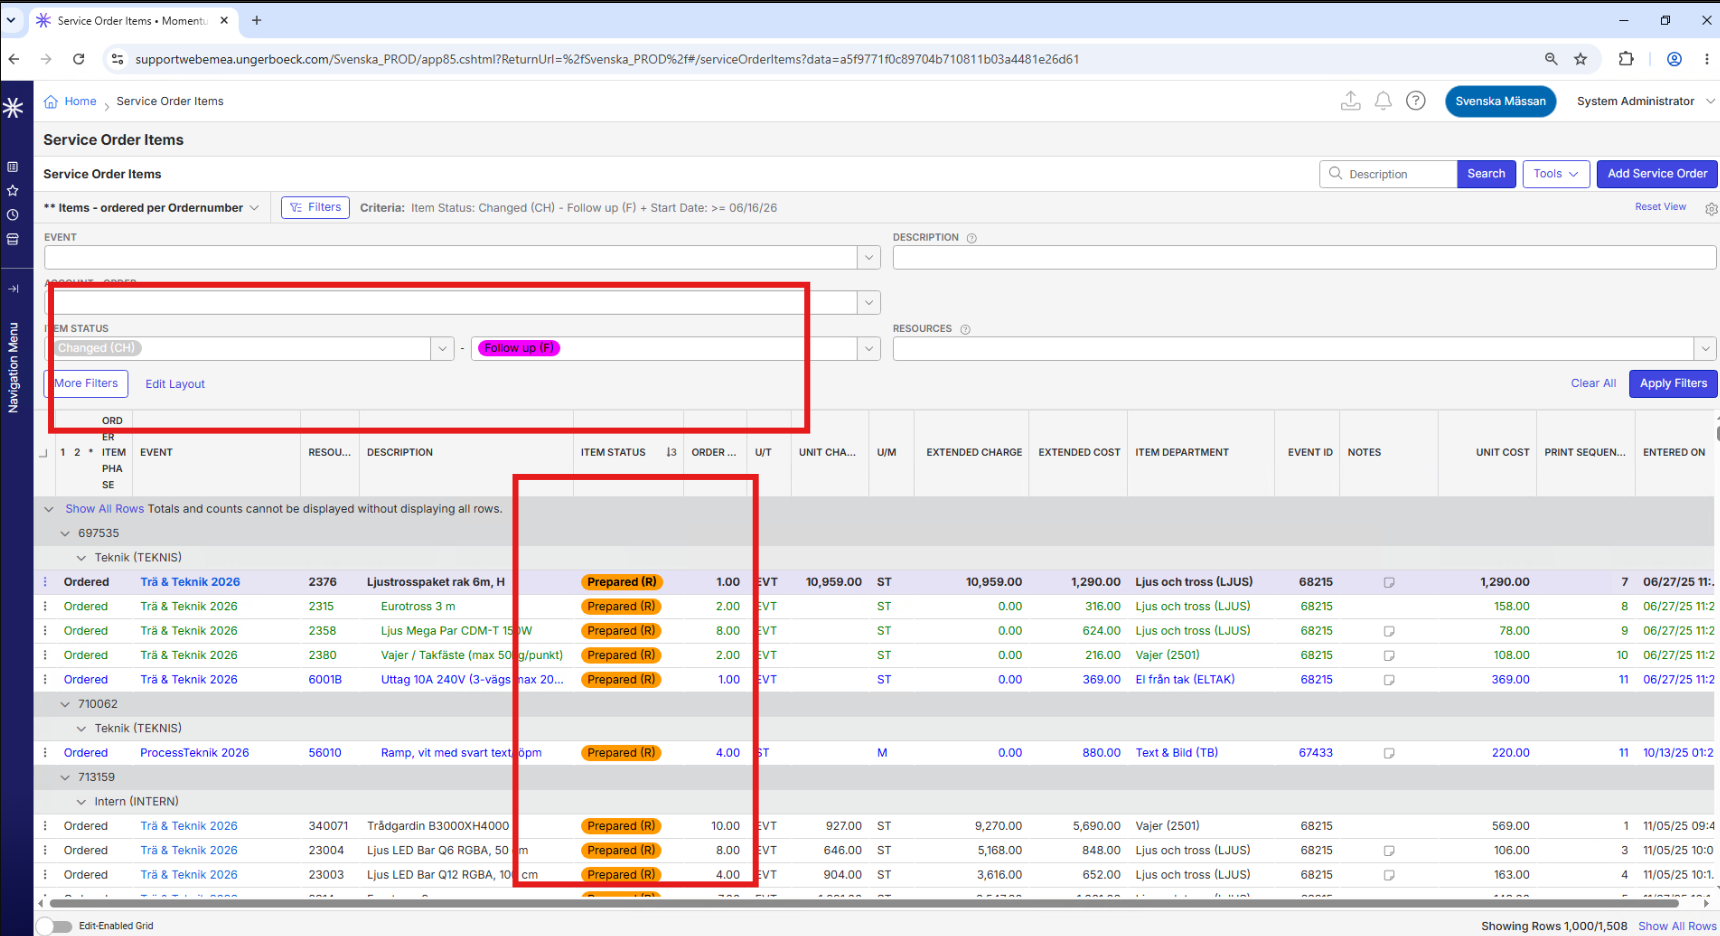Image resolution: width=1720 pixels, height=936 pixels.
Task: Open row menu for Eurotross 3 m row
Action: [45, 606]
